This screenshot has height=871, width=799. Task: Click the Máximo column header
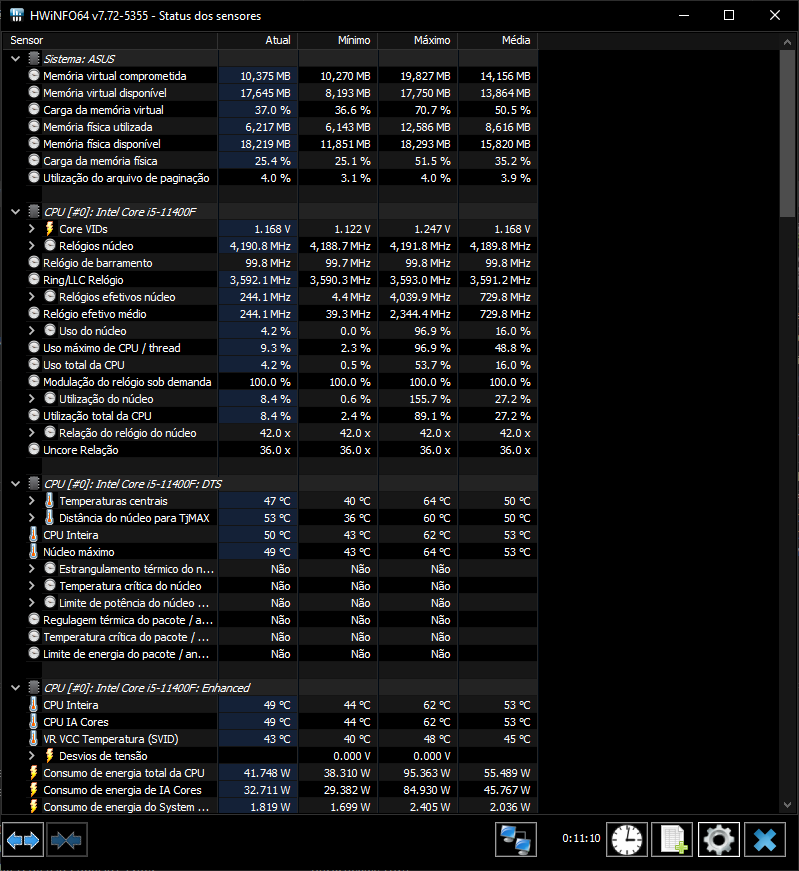[x=418, y=40]
